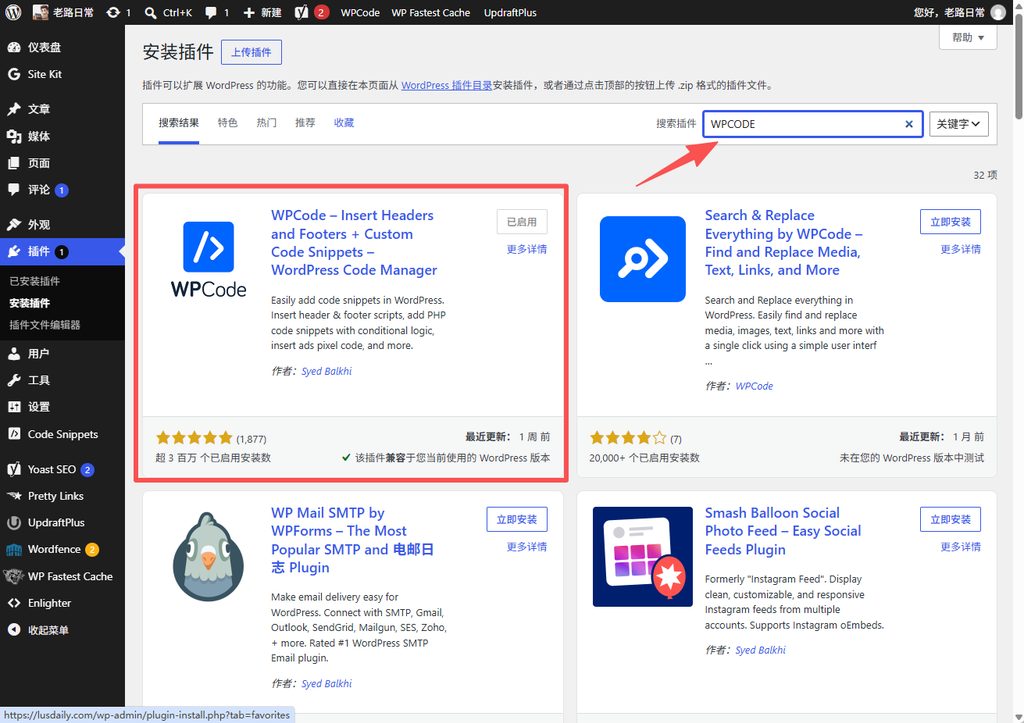Install Search & Replace Everything plugin
This screenshot has width=1024, height=723.
950,222
